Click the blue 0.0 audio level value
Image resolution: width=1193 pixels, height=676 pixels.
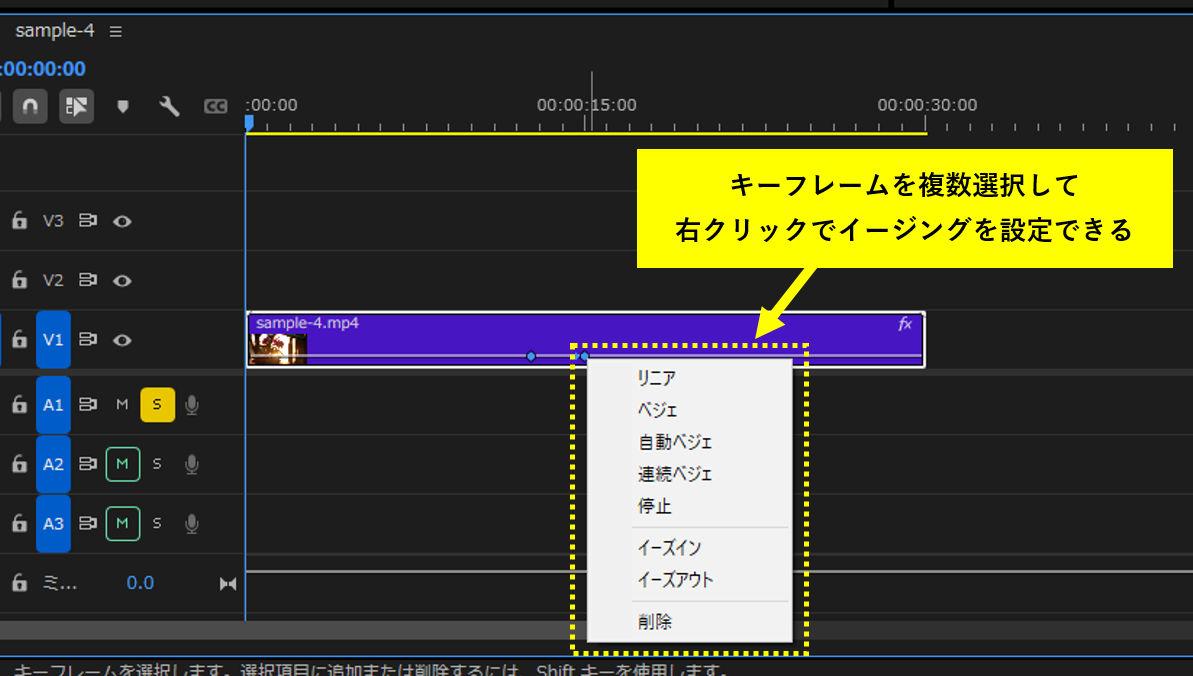tap(140, 583)
